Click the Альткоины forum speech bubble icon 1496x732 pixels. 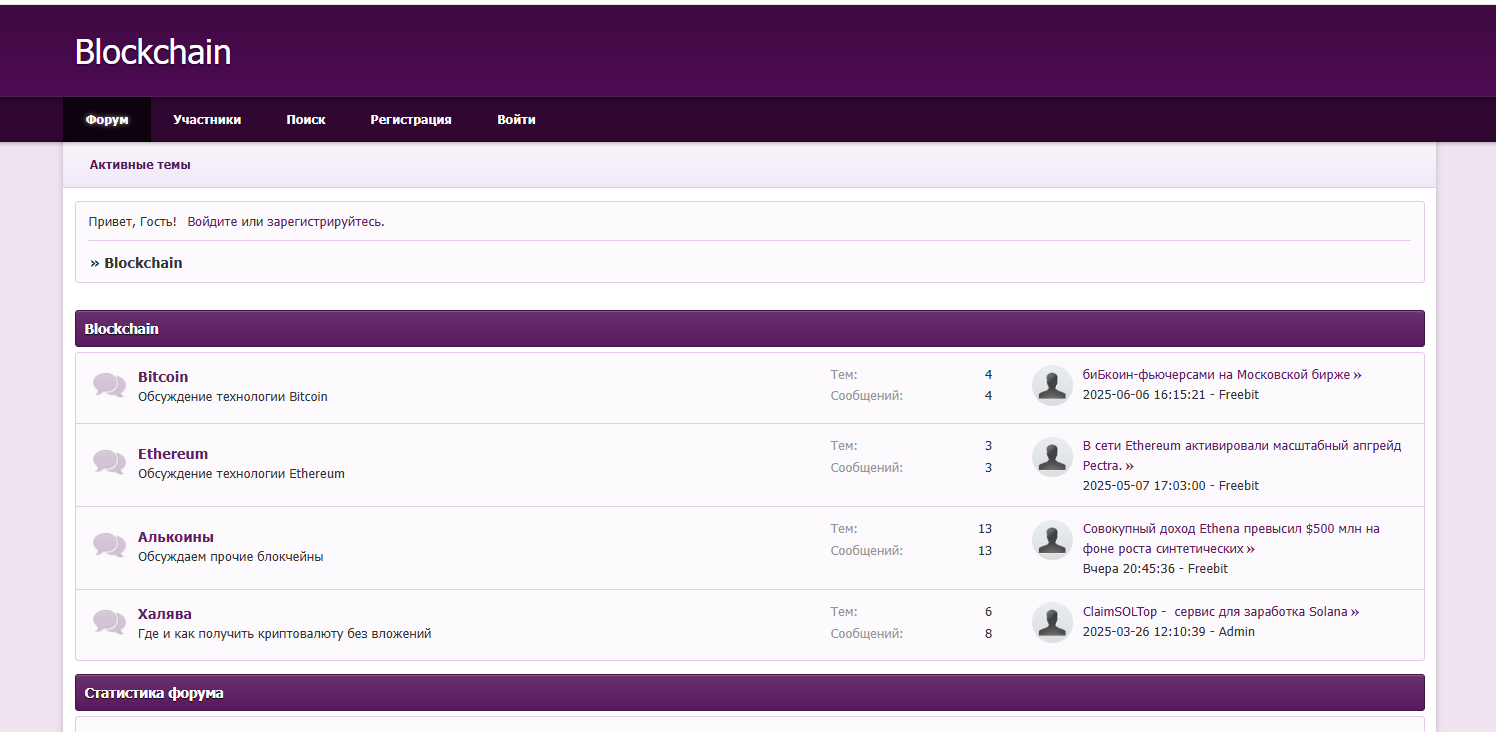tap(109, 545)
